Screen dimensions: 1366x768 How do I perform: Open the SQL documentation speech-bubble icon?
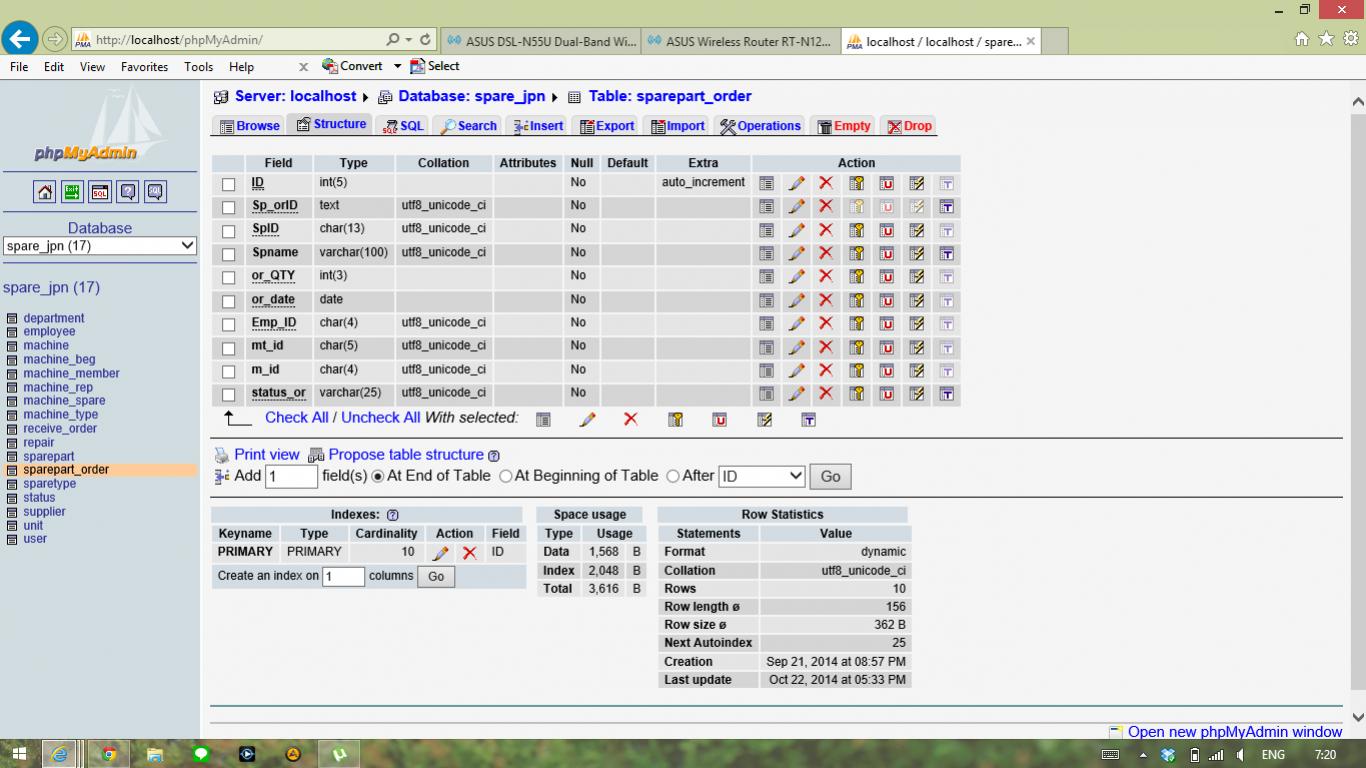(155, 192)
